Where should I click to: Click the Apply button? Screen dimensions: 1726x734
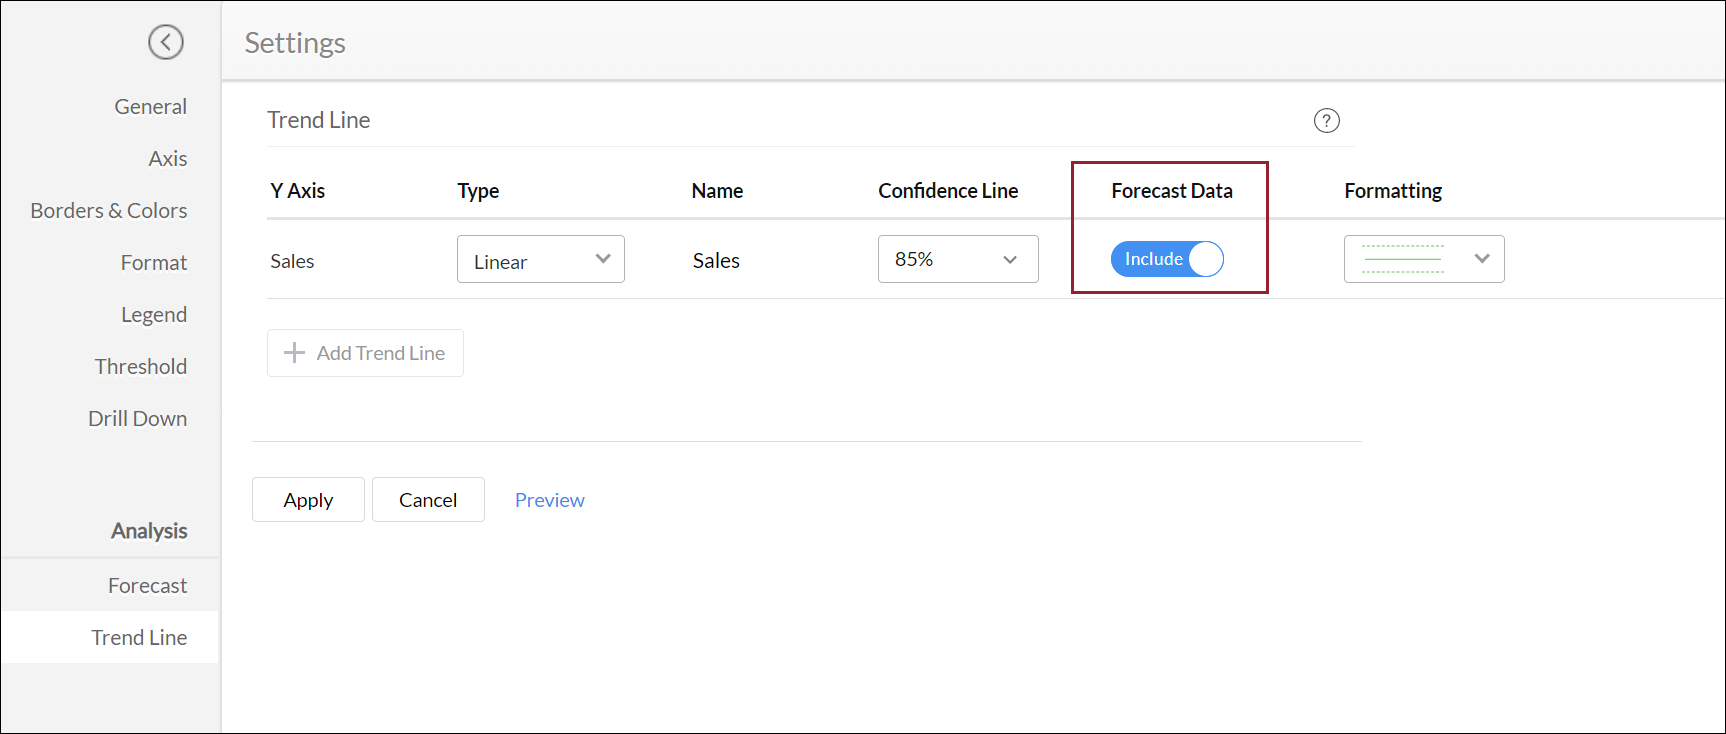tap(308, 500)
